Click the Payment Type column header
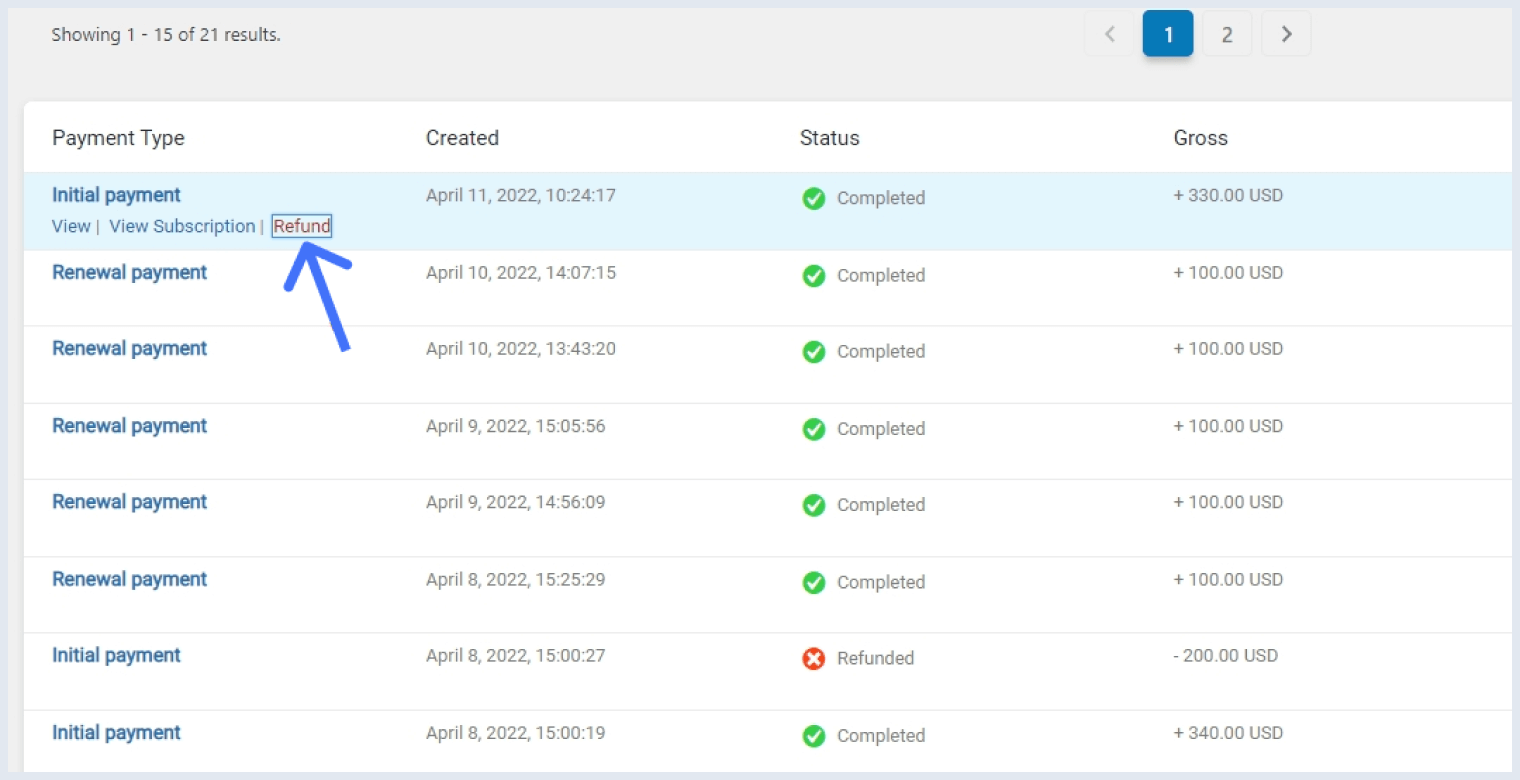 117,137
